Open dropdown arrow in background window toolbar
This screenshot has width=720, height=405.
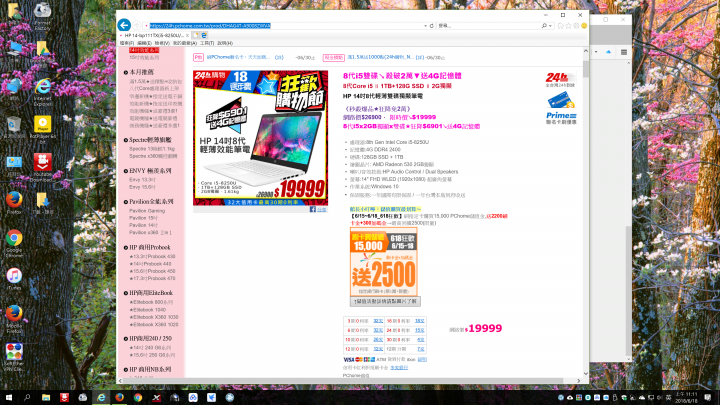[x=596, y=52]
